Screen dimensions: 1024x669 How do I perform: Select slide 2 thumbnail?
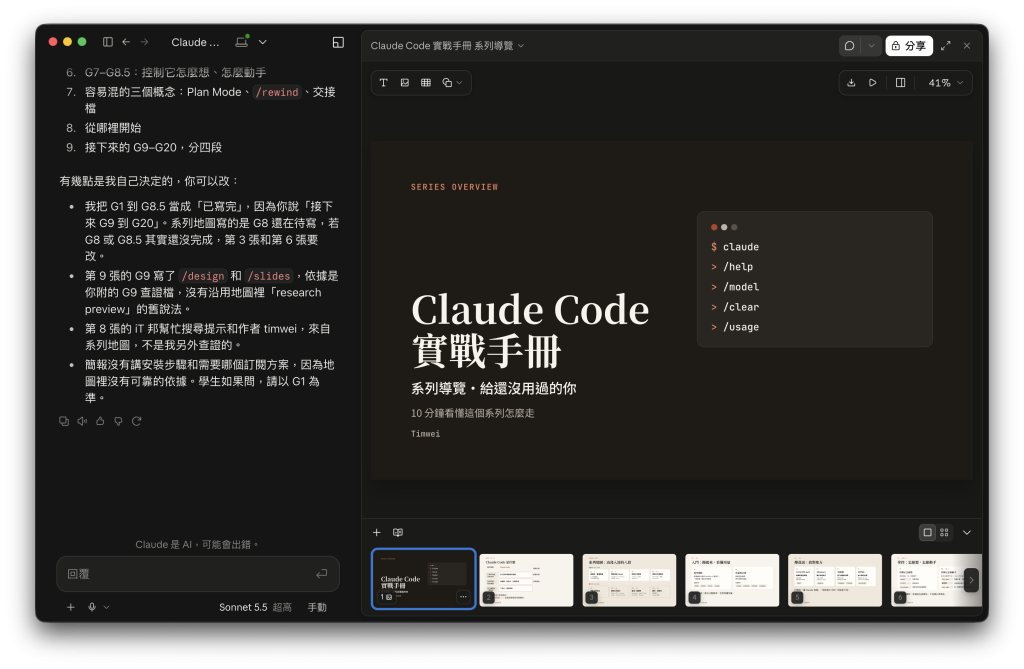point(526,580)
